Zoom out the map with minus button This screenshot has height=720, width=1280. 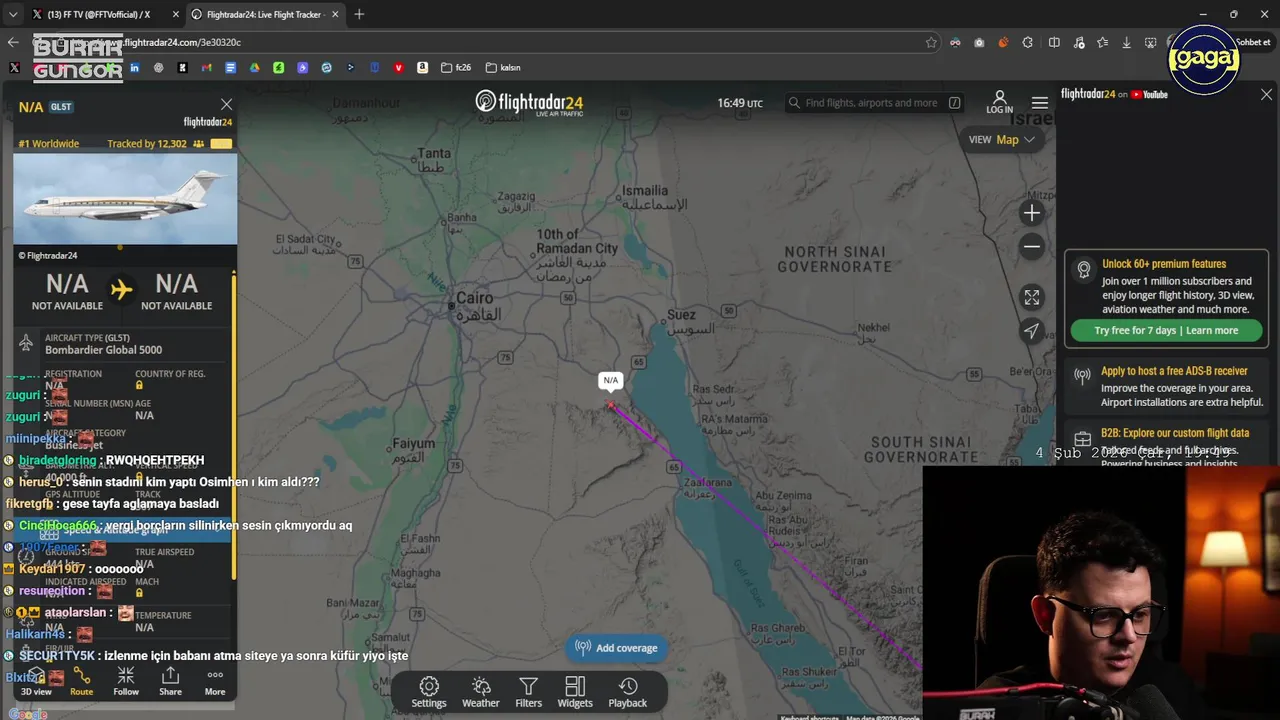click(1032, 247)
